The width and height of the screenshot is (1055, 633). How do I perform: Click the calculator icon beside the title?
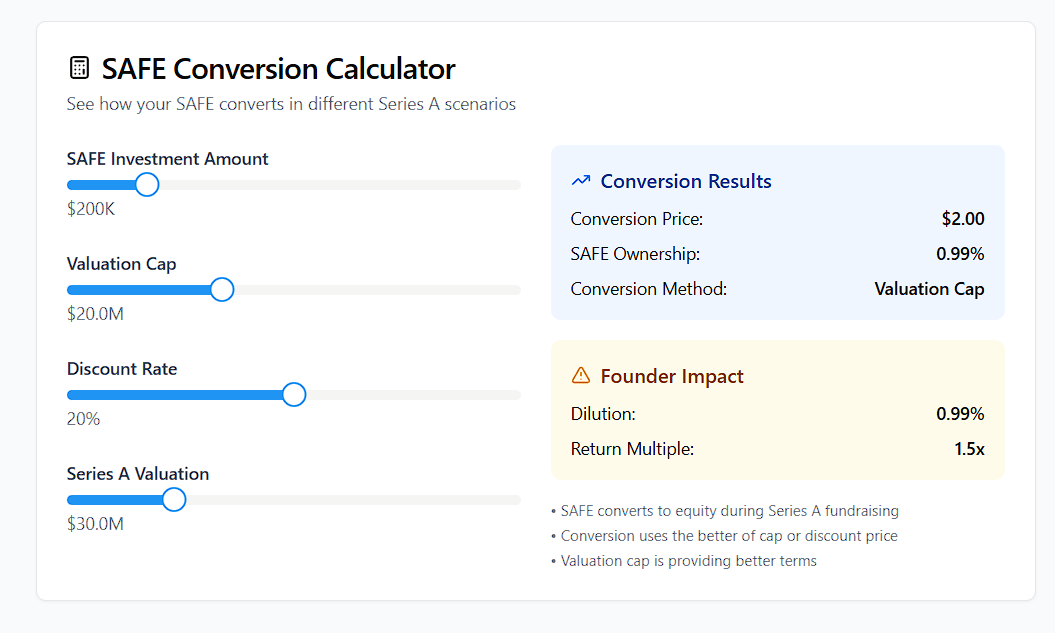coord(78,68)
